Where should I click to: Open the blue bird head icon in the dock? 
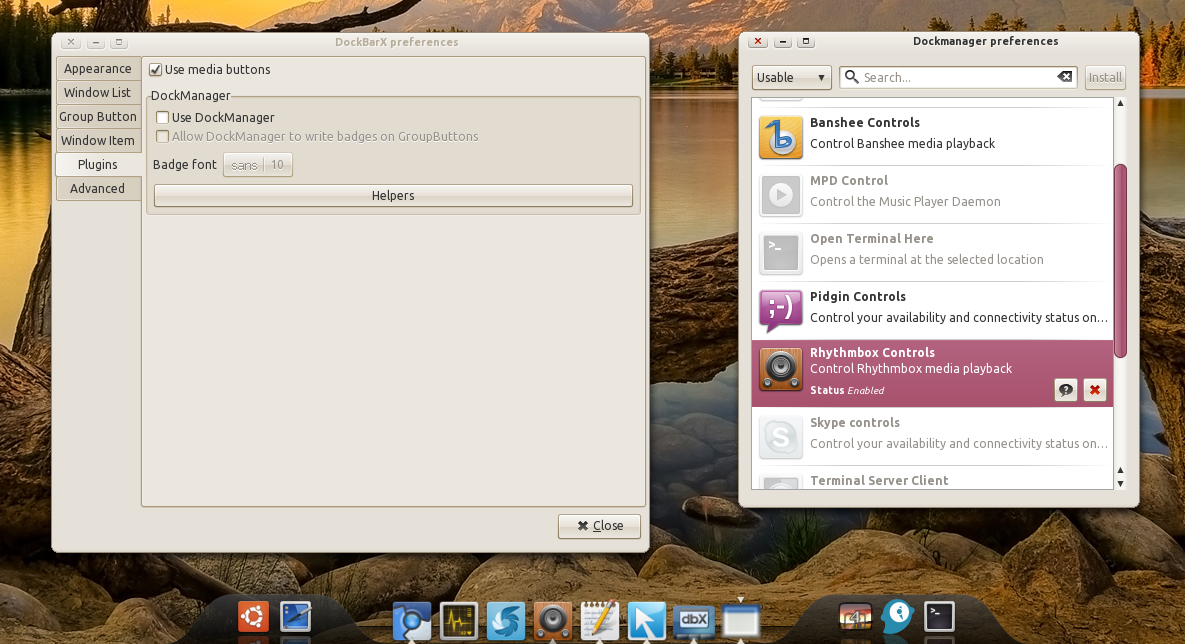click(897, 617)
